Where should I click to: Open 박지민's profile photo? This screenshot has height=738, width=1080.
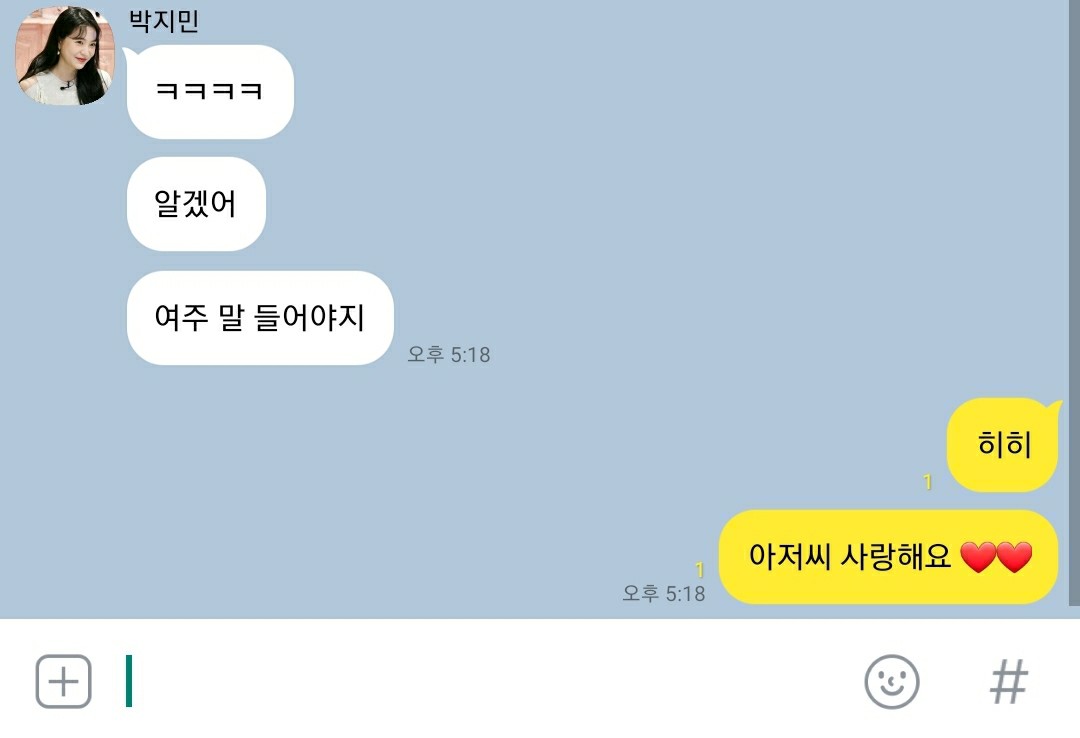(x=65, y=55)
